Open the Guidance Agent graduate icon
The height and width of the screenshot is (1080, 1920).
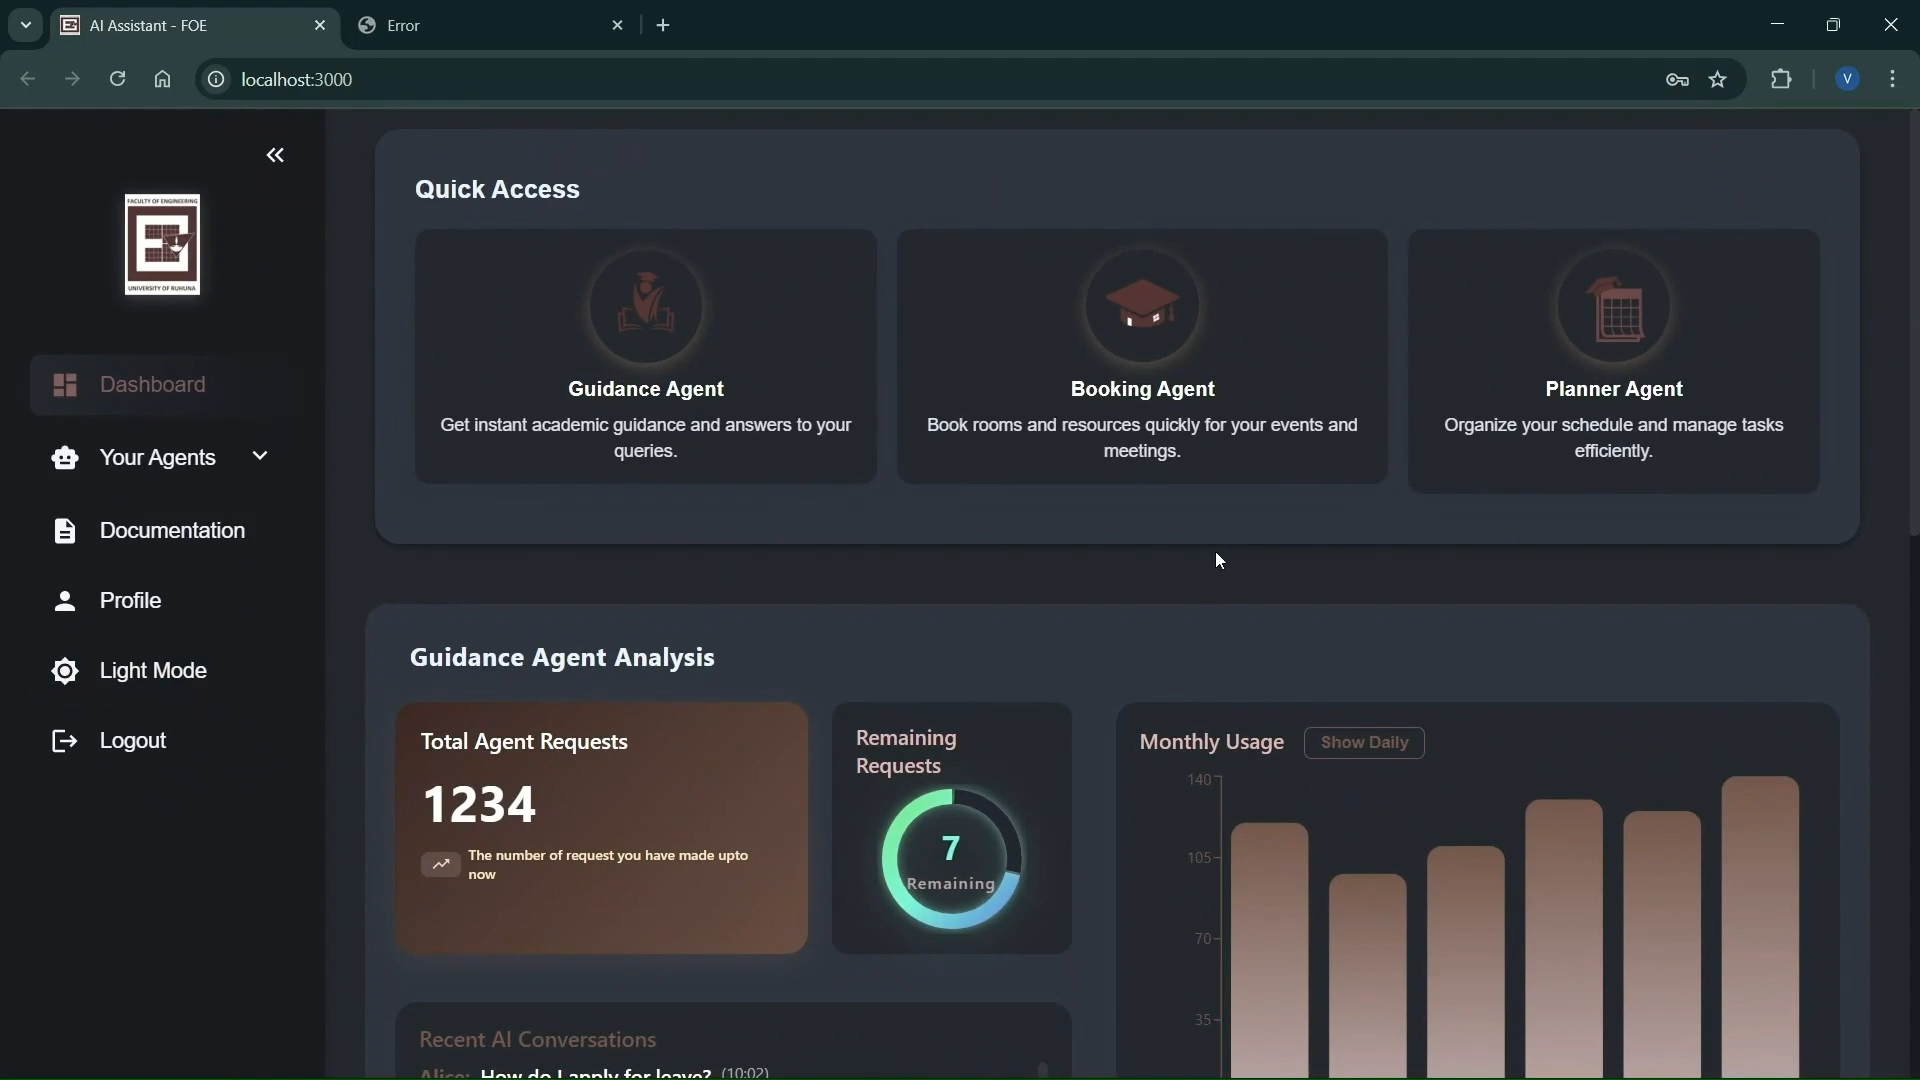click(646, 307)
